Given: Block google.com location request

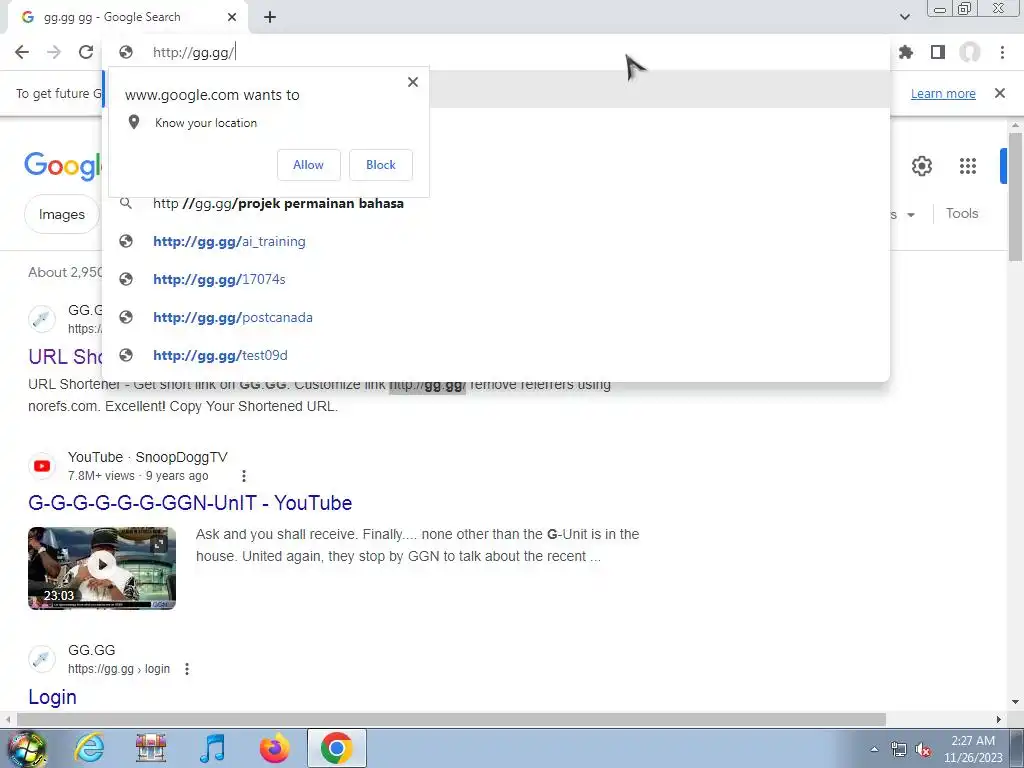Looking at the screenshot, I should click(x=381, y=165).
